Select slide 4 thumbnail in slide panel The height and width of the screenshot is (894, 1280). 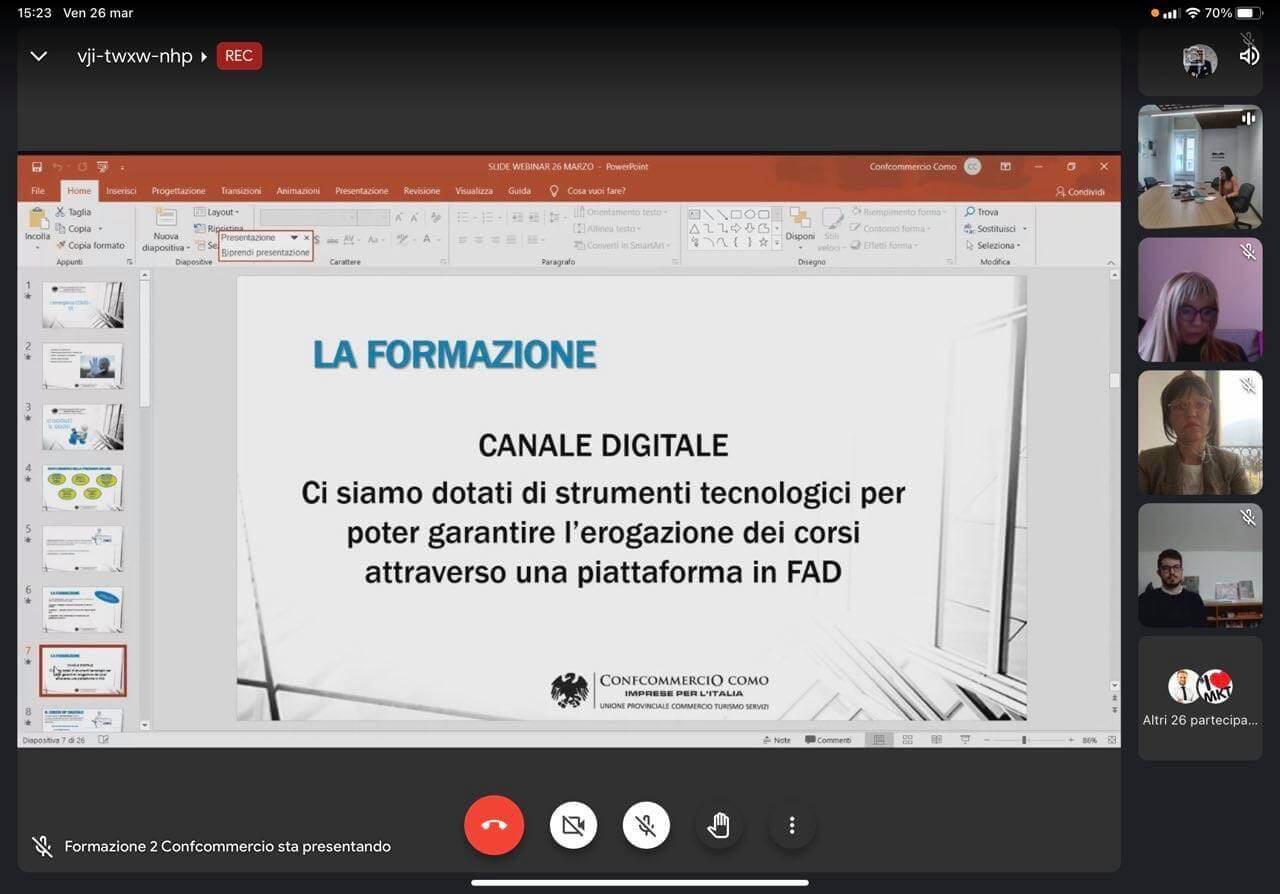click(x=83, y=488)
